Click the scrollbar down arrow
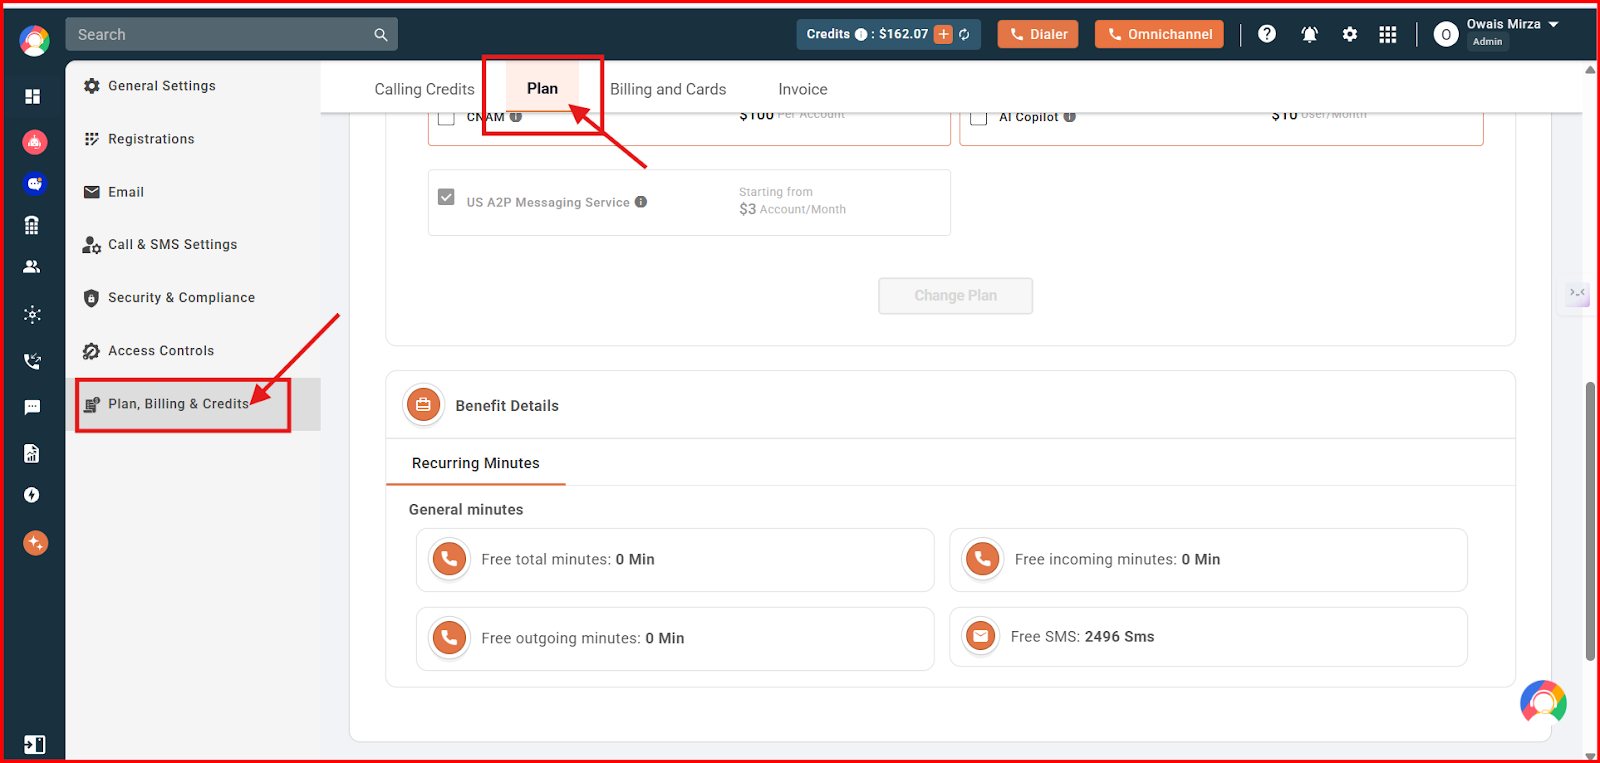 (1590, 756)
